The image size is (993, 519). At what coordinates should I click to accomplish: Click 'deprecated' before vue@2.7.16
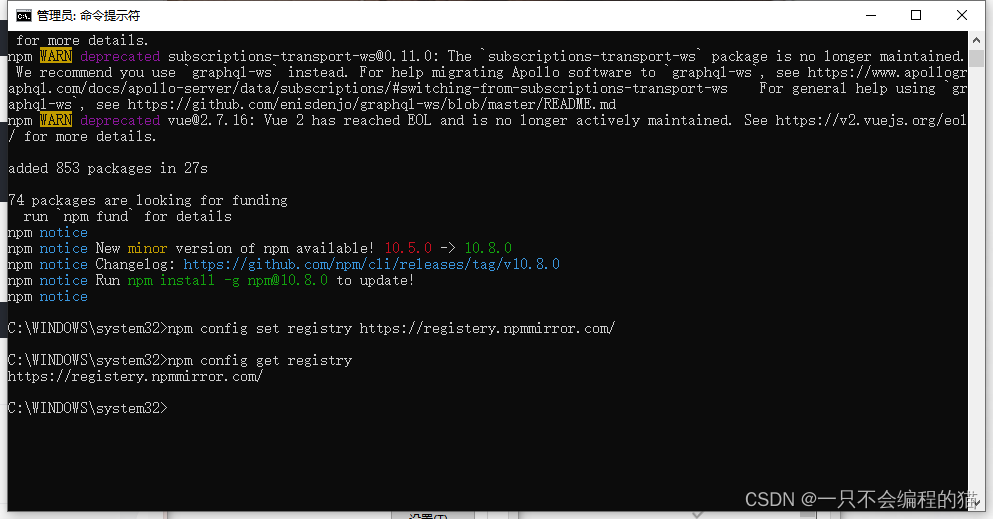coord(120,120)
